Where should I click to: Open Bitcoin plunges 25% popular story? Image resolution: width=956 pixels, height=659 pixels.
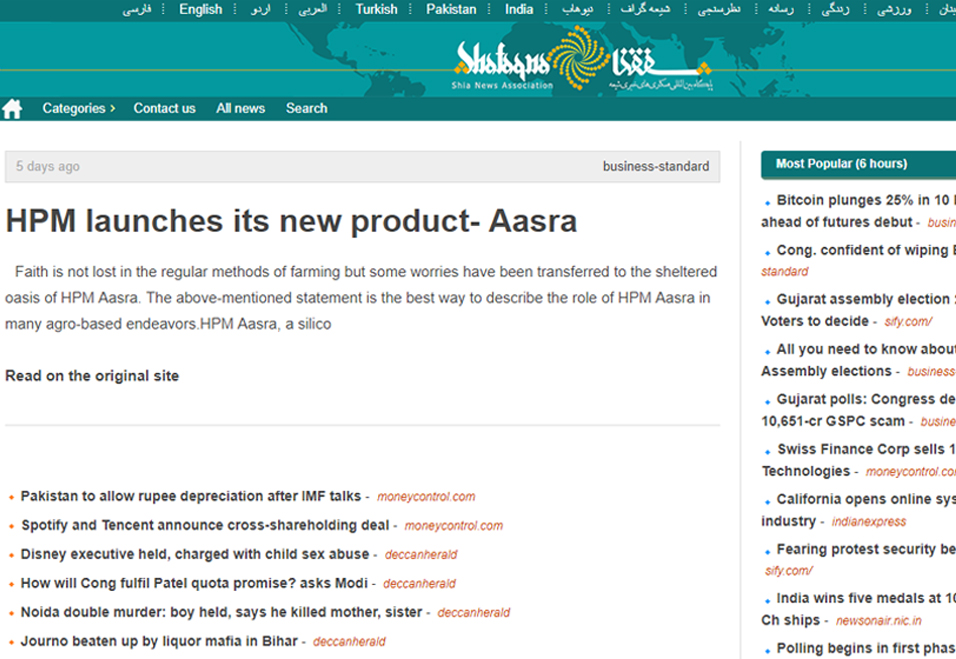click(860, 211)
